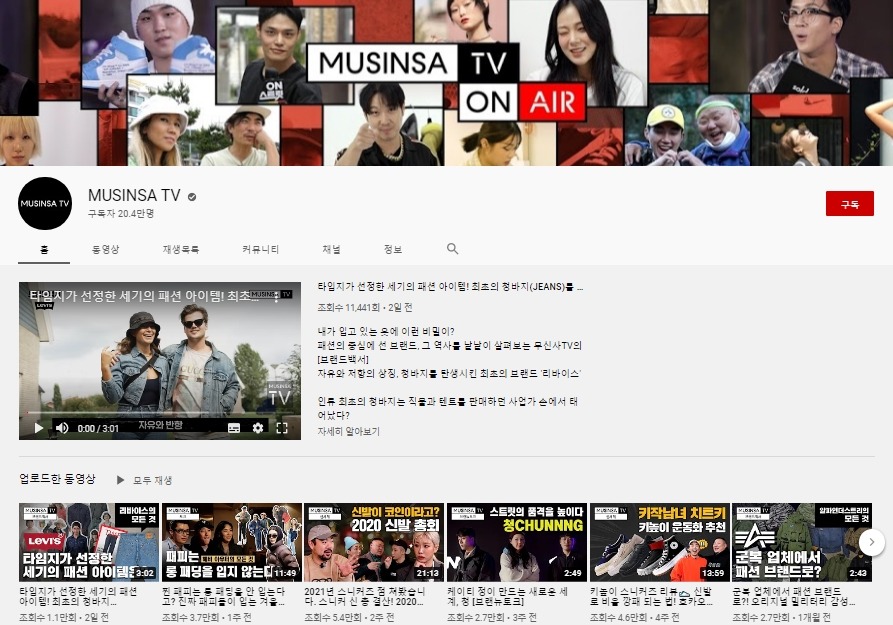The image size is (893, 625).
Task: Click the MUSINSA TV channel avatar
Action: (45, 204)
